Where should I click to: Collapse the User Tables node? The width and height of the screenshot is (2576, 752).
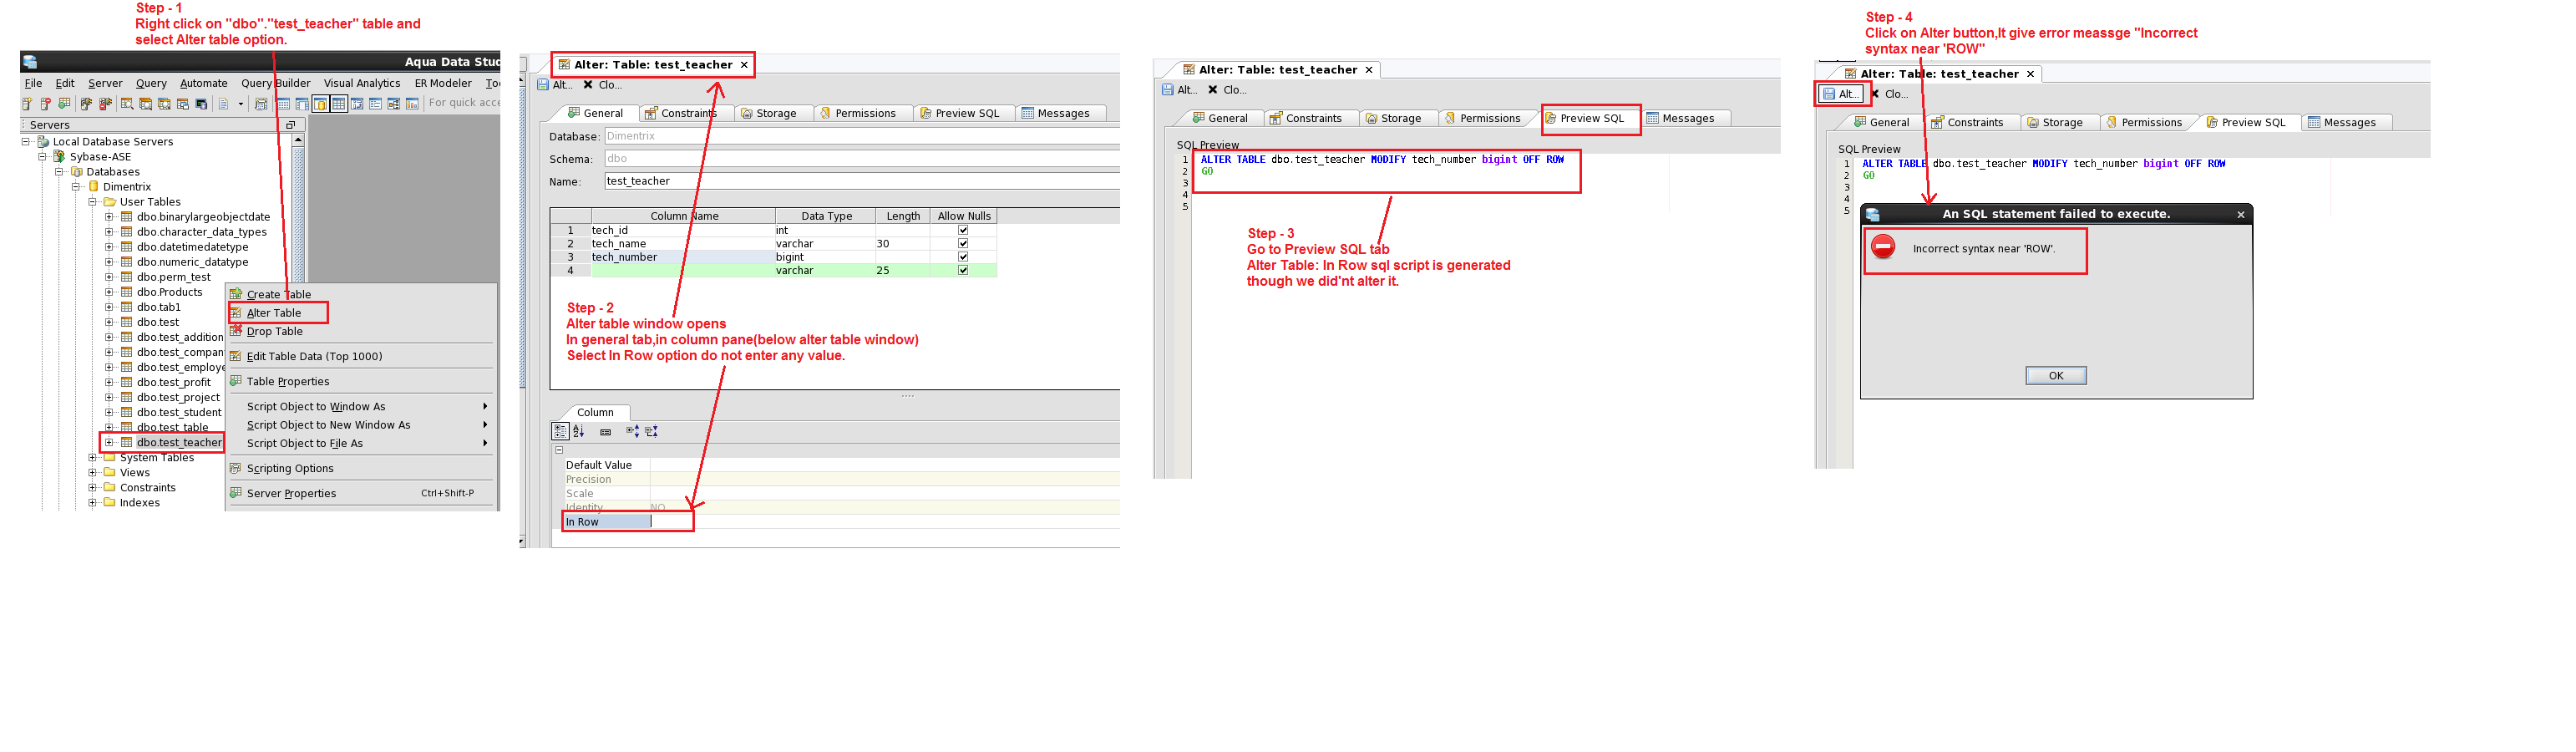(x=92, y=202)
